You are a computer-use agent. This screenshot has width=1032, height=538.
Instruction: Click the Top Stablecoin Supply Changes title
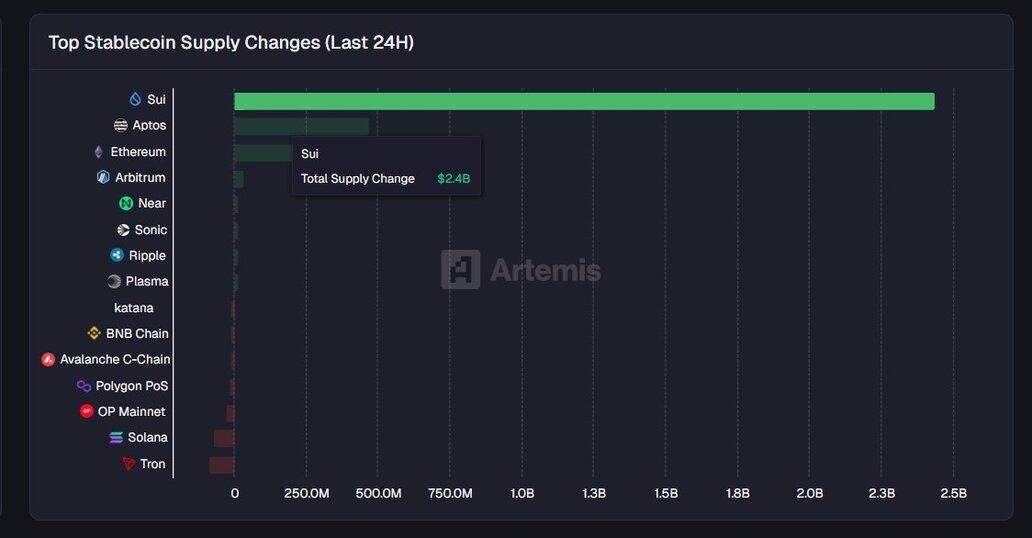tap(231, 42)
